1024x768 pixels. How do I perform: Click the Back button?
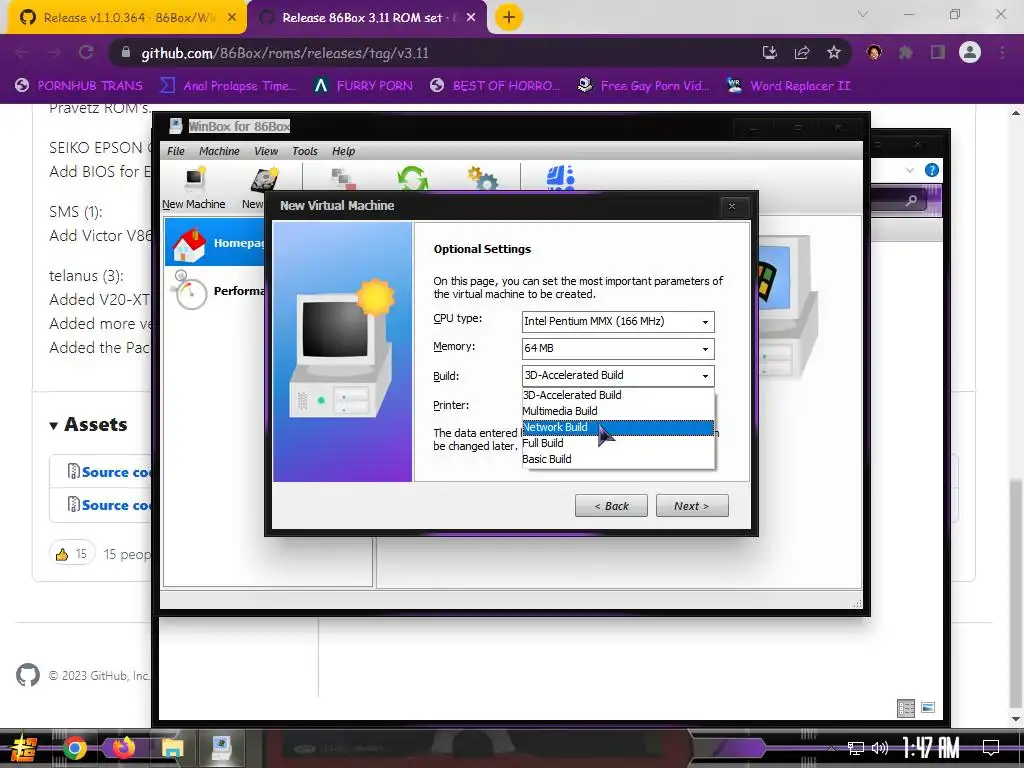(x=611, y=506)
